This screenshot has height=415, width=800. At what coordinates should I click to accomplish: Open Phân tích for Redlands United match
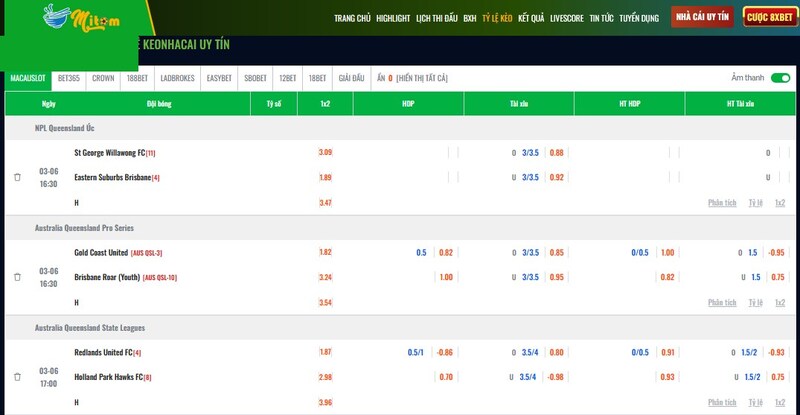point(722,402)
